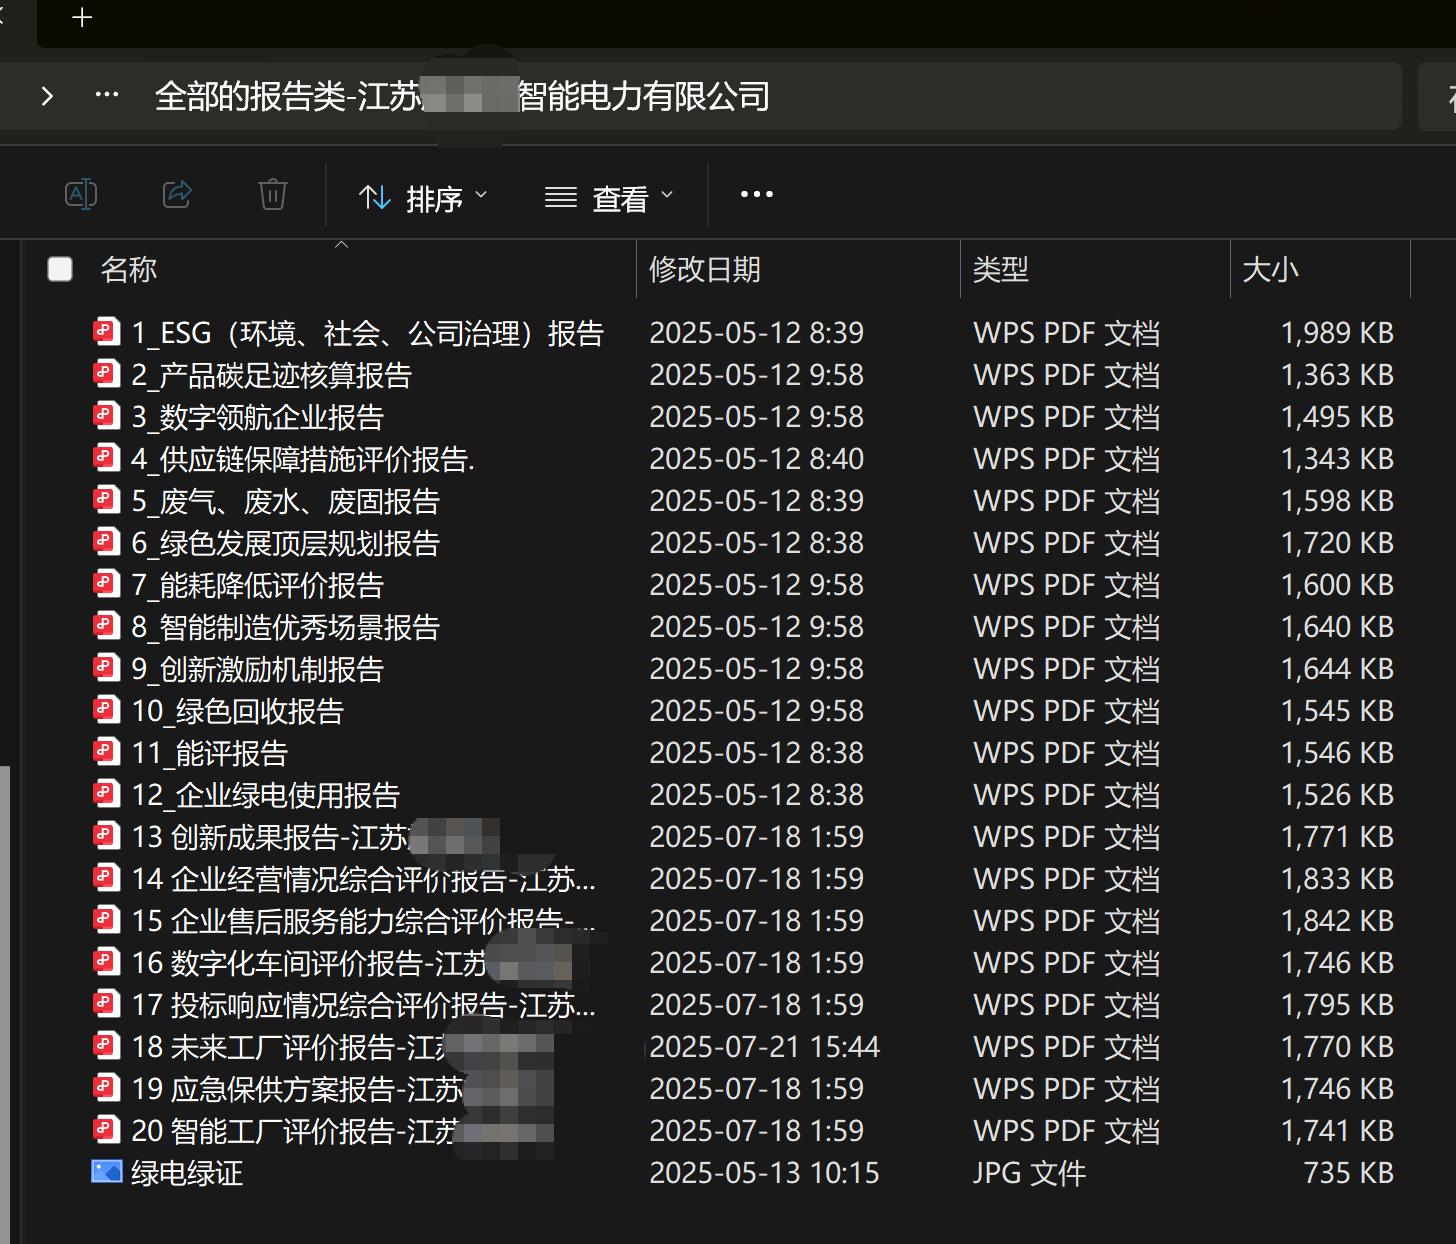Image resolution: width=1456 pixels, height=1244 pixels.
Task: Click the PDF icon of 11_能评报告
Action: click(106, 751)
